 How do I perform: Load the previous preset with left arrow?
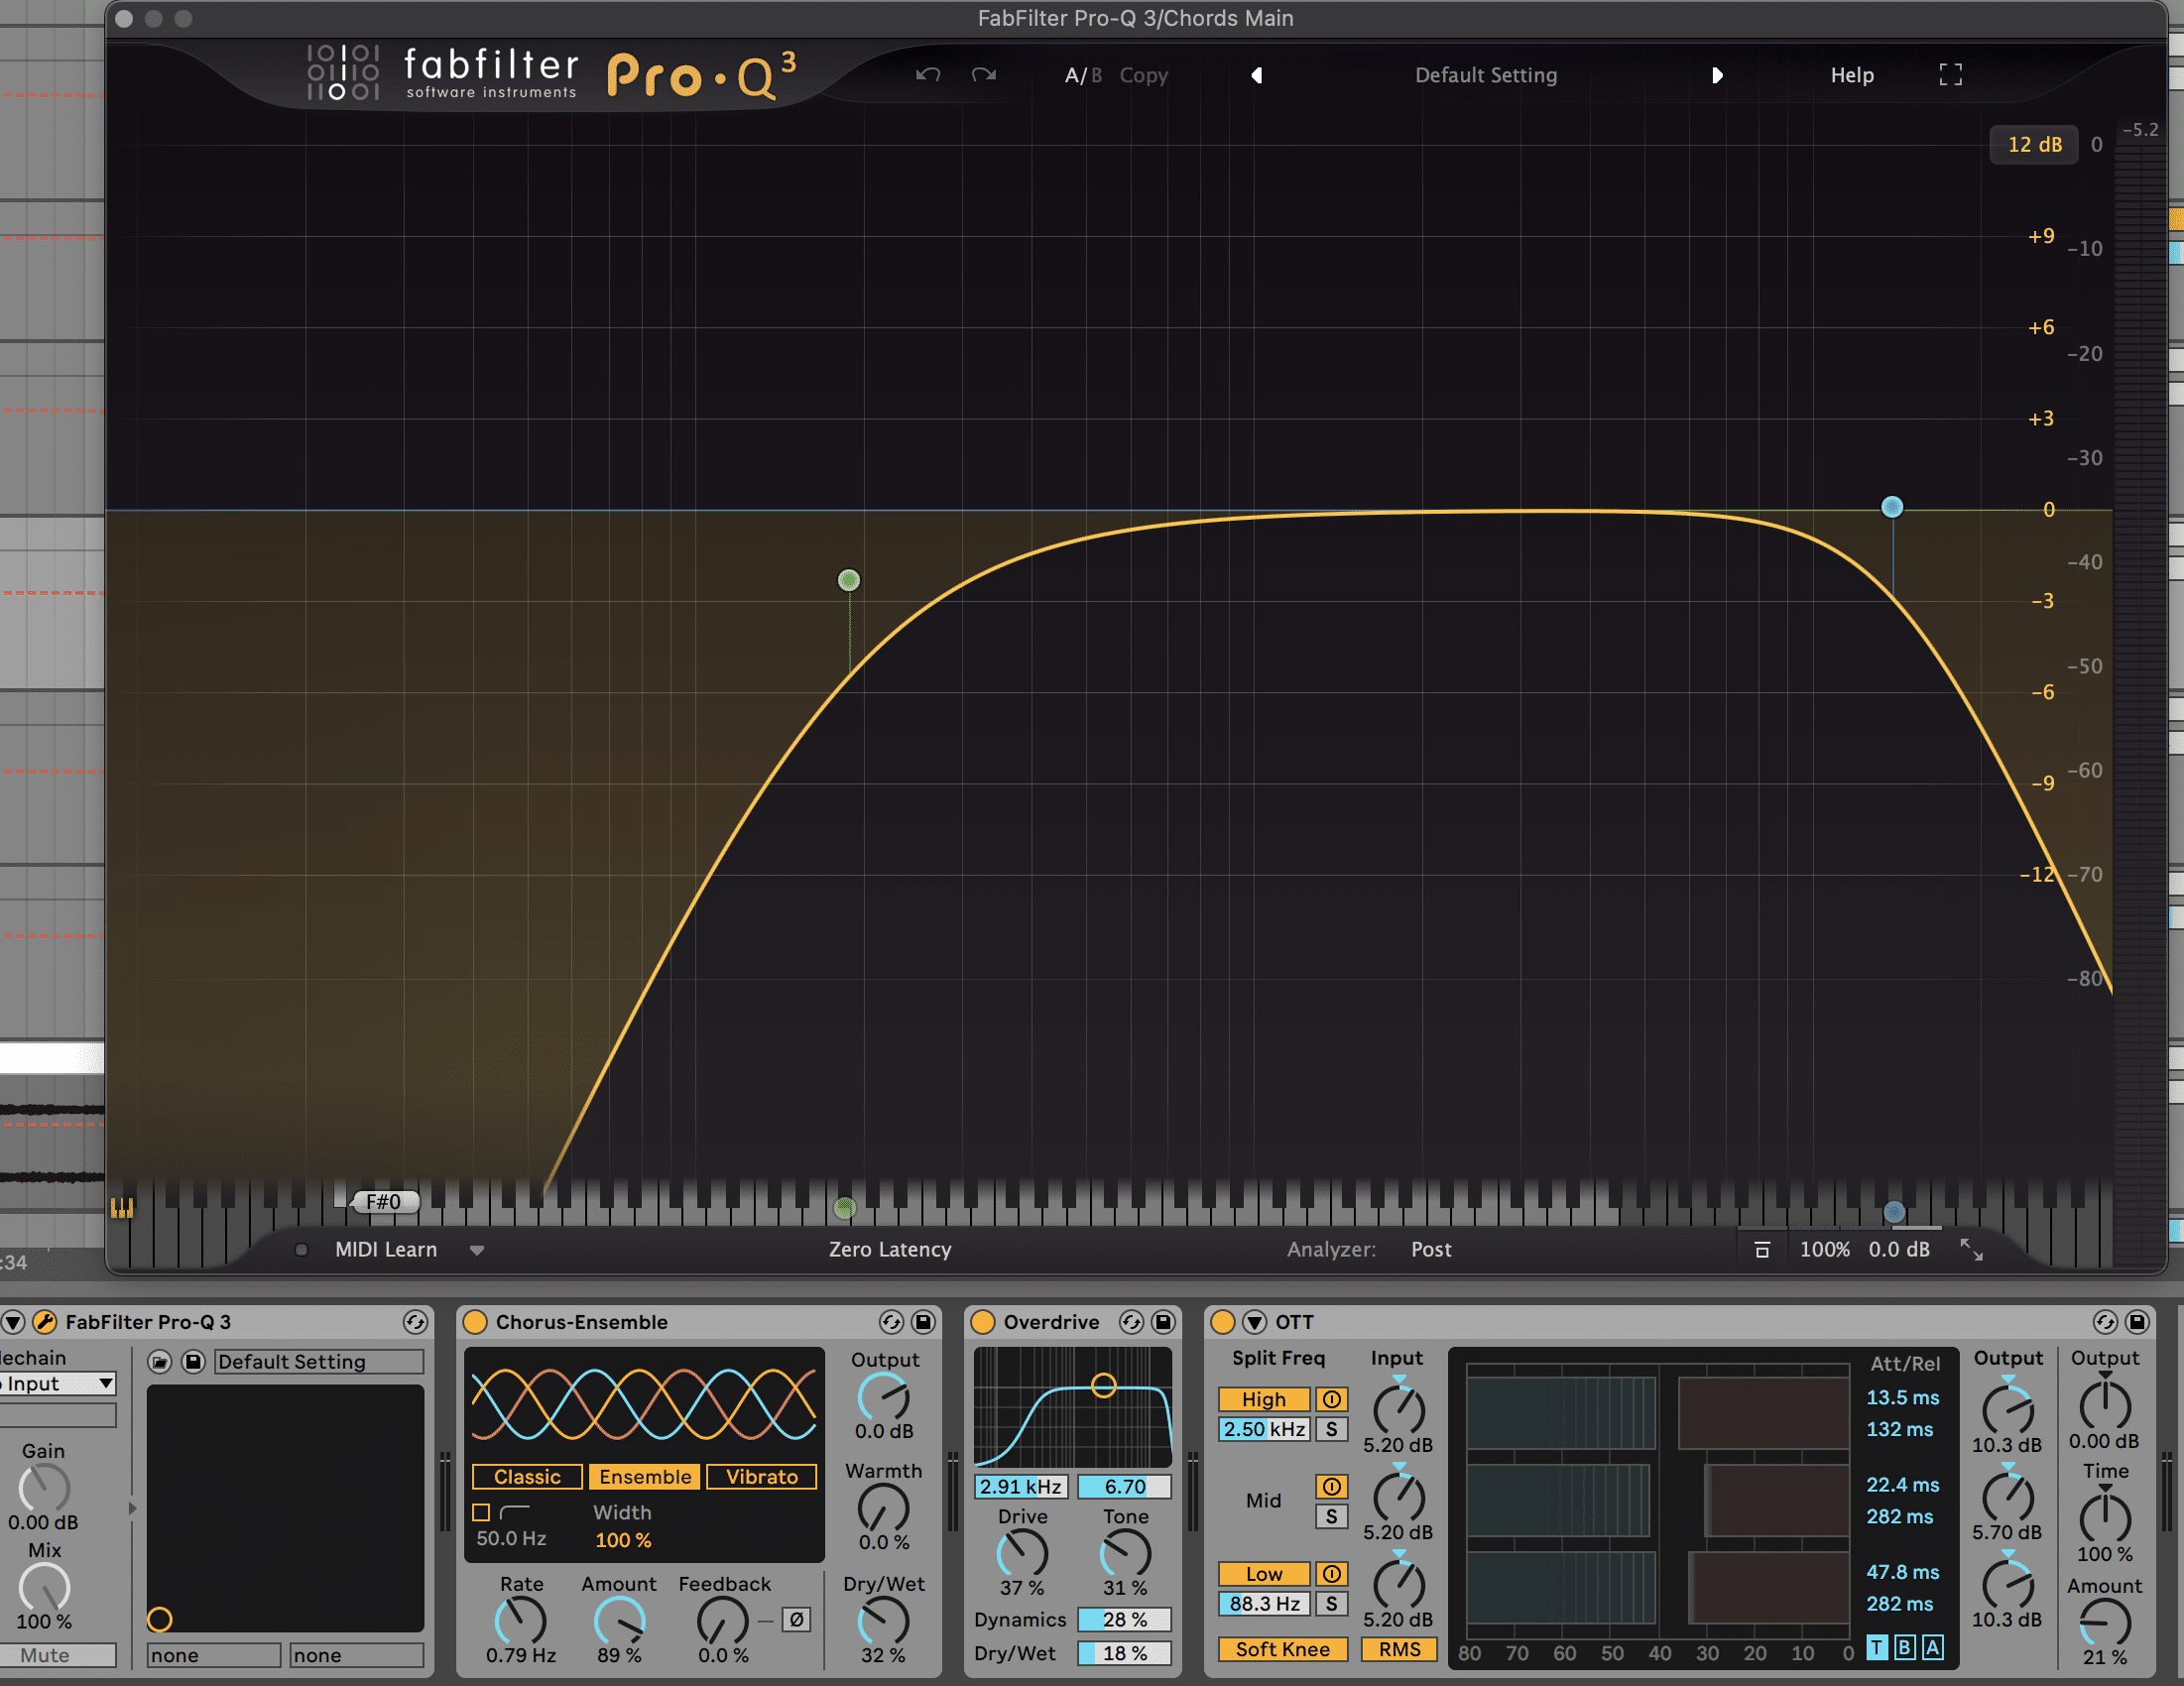1257,75
